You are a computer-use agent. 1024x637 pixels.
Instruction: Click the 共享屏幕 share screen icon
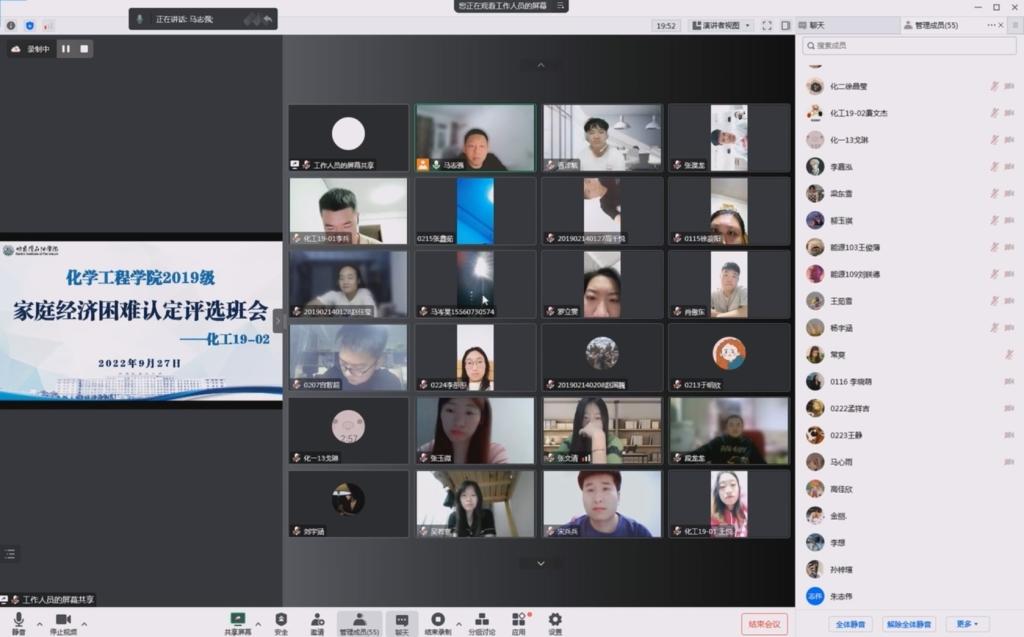tap(237, 620)
